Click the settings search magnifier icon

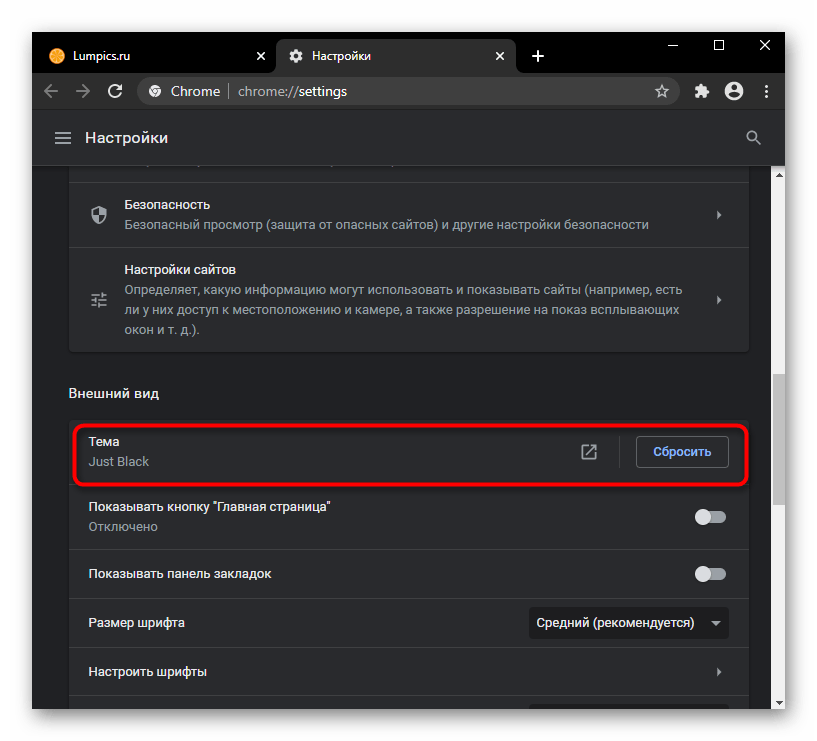pyautogui.click(x=754, y=138)
